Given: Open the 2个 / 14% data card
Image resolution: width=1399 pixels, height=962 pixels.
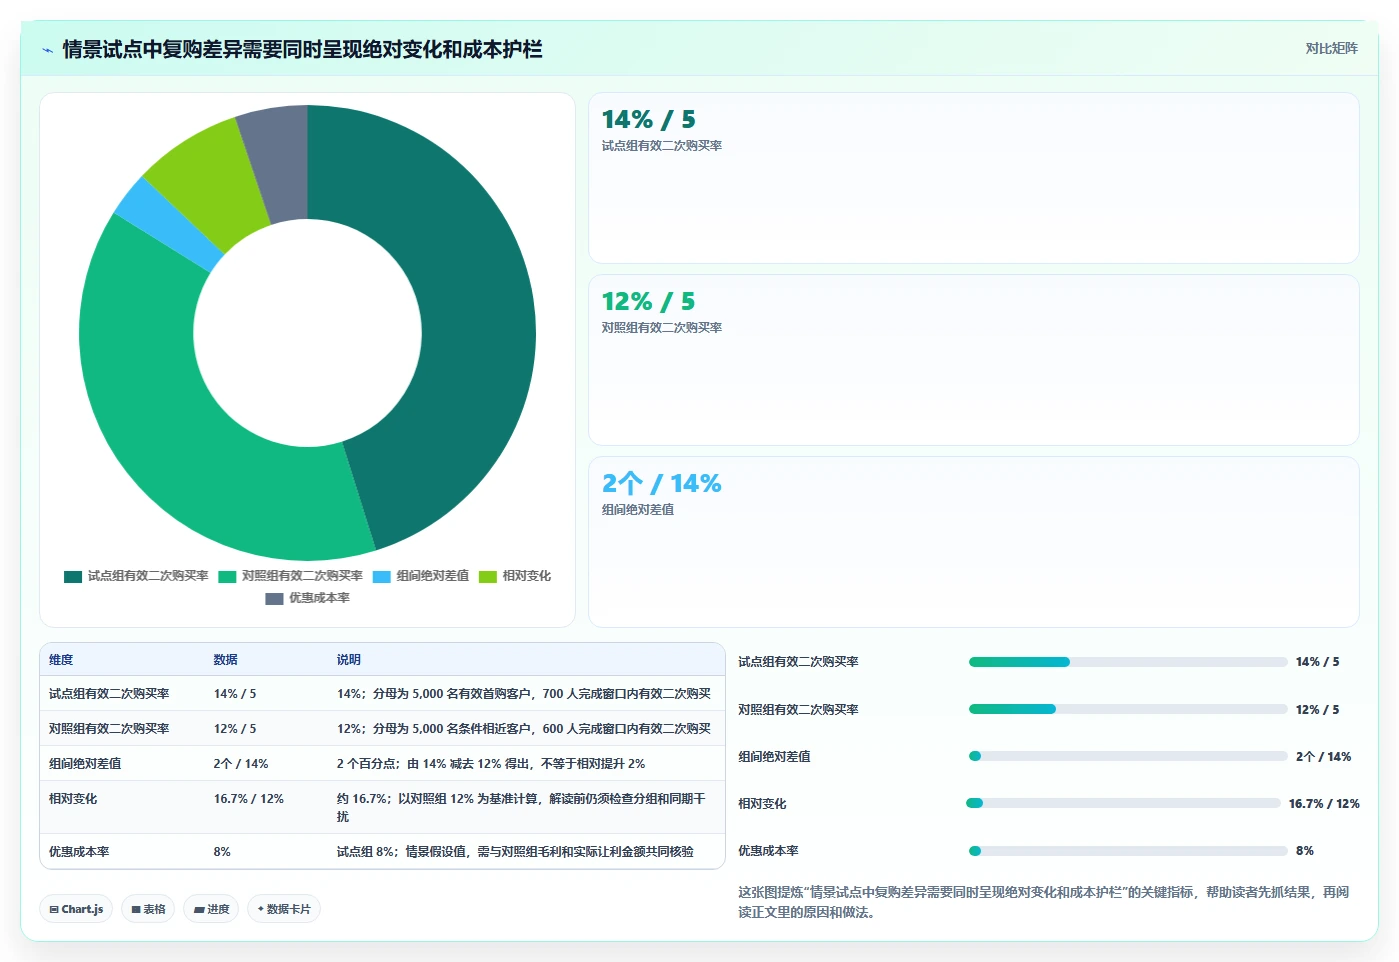Looking at the screenshot, I should coord(974,542).
